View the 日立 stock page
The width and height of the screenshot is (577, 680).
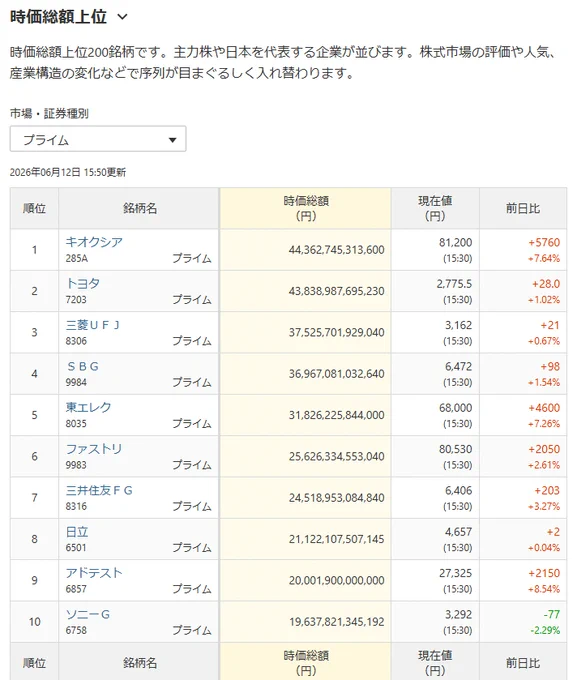[77, 532]
